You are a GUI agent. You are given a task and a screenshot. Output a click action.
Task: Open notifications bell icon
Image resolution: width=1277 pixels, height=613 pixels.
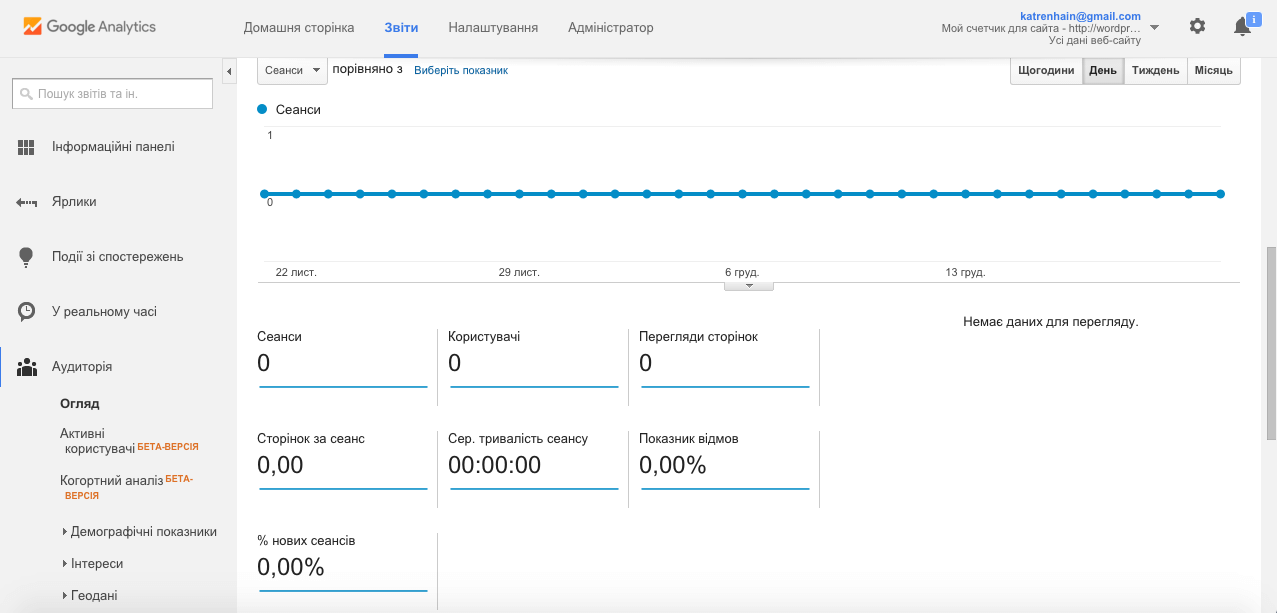1242,27
